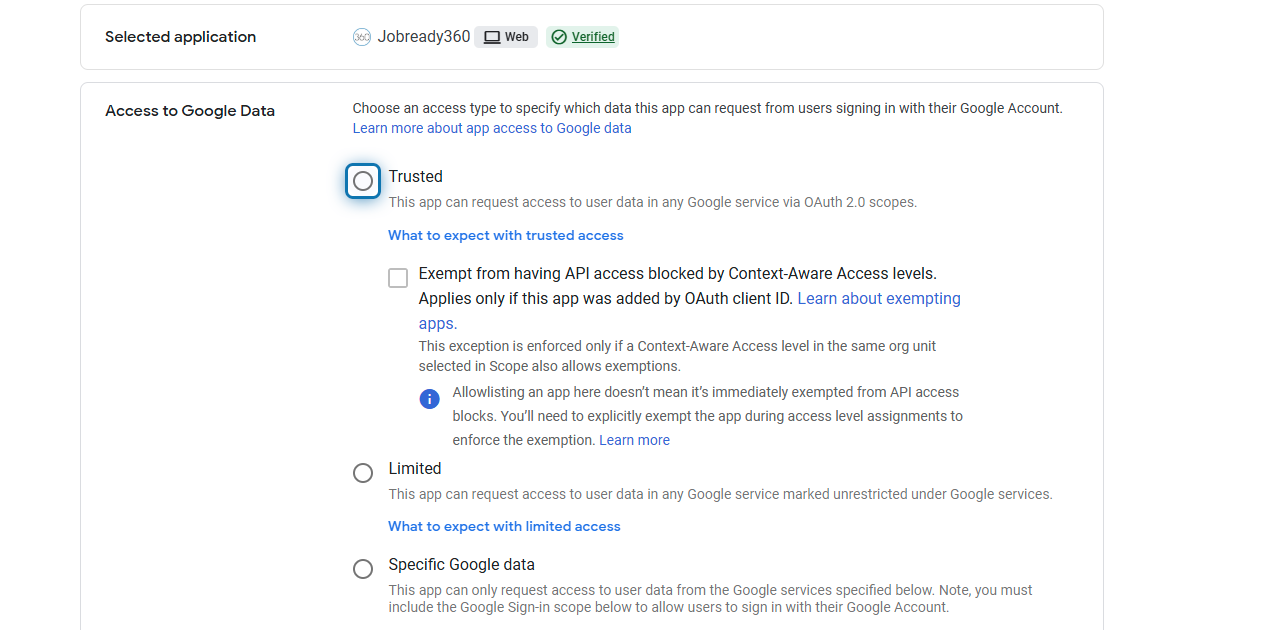This screenshot has height=630, width=1280.
Task: Click the Trusted option label text
Action: tap(416, 176)
